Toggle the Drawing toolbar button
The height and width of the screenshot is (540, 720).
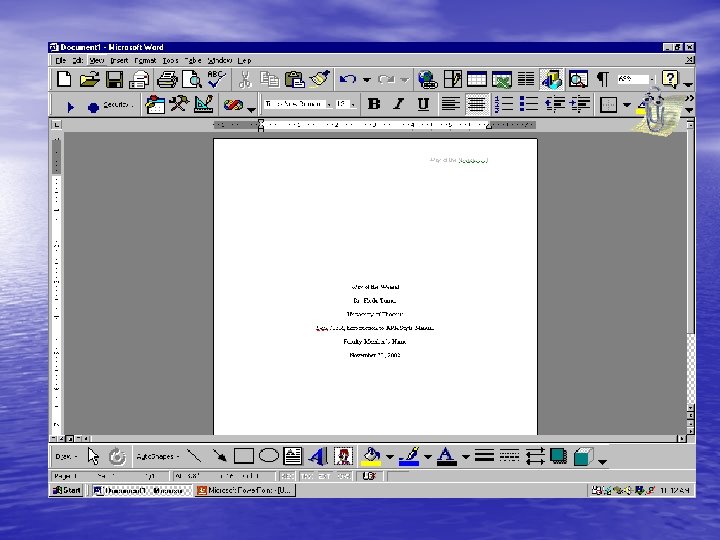(x=551, y=79)
